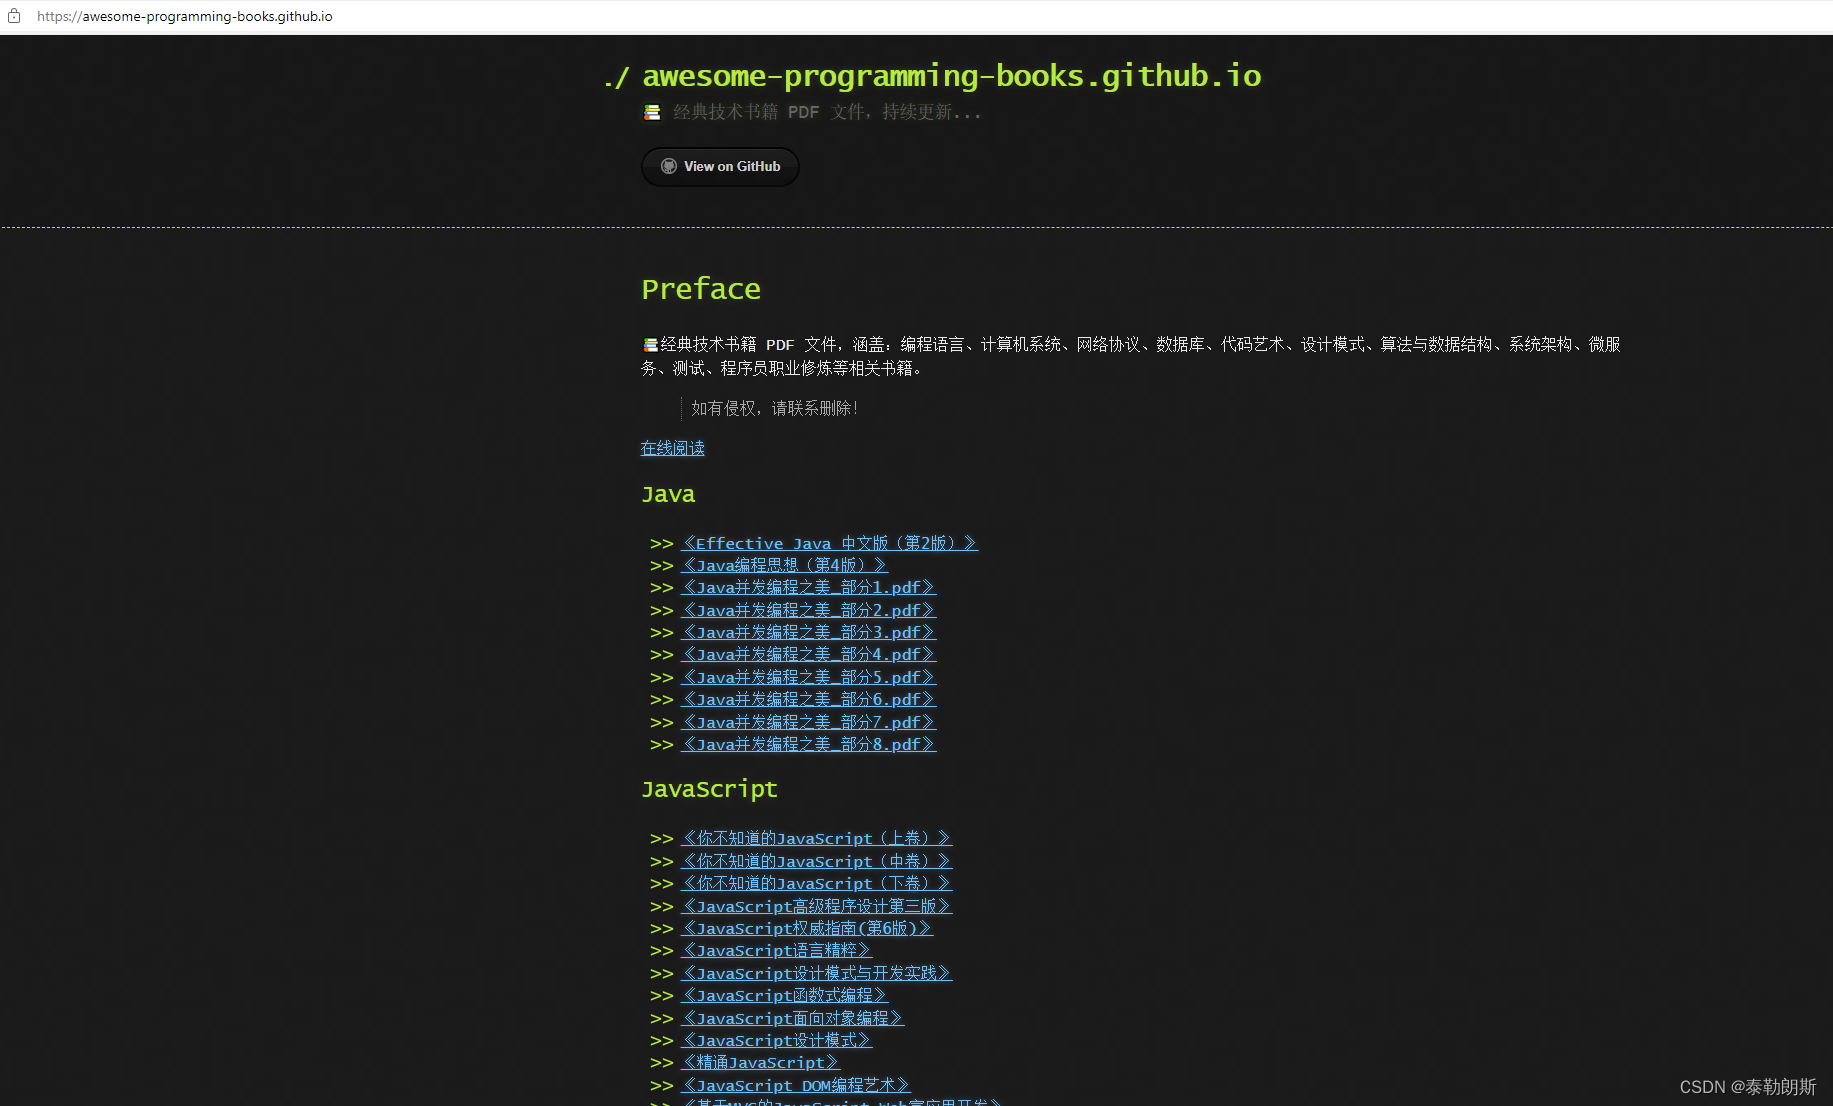Viewport: 1833px width, 1106px height.
Task: Open 《你不知道的JavaScript（中卷）》 link
Action: click(816, 861)
